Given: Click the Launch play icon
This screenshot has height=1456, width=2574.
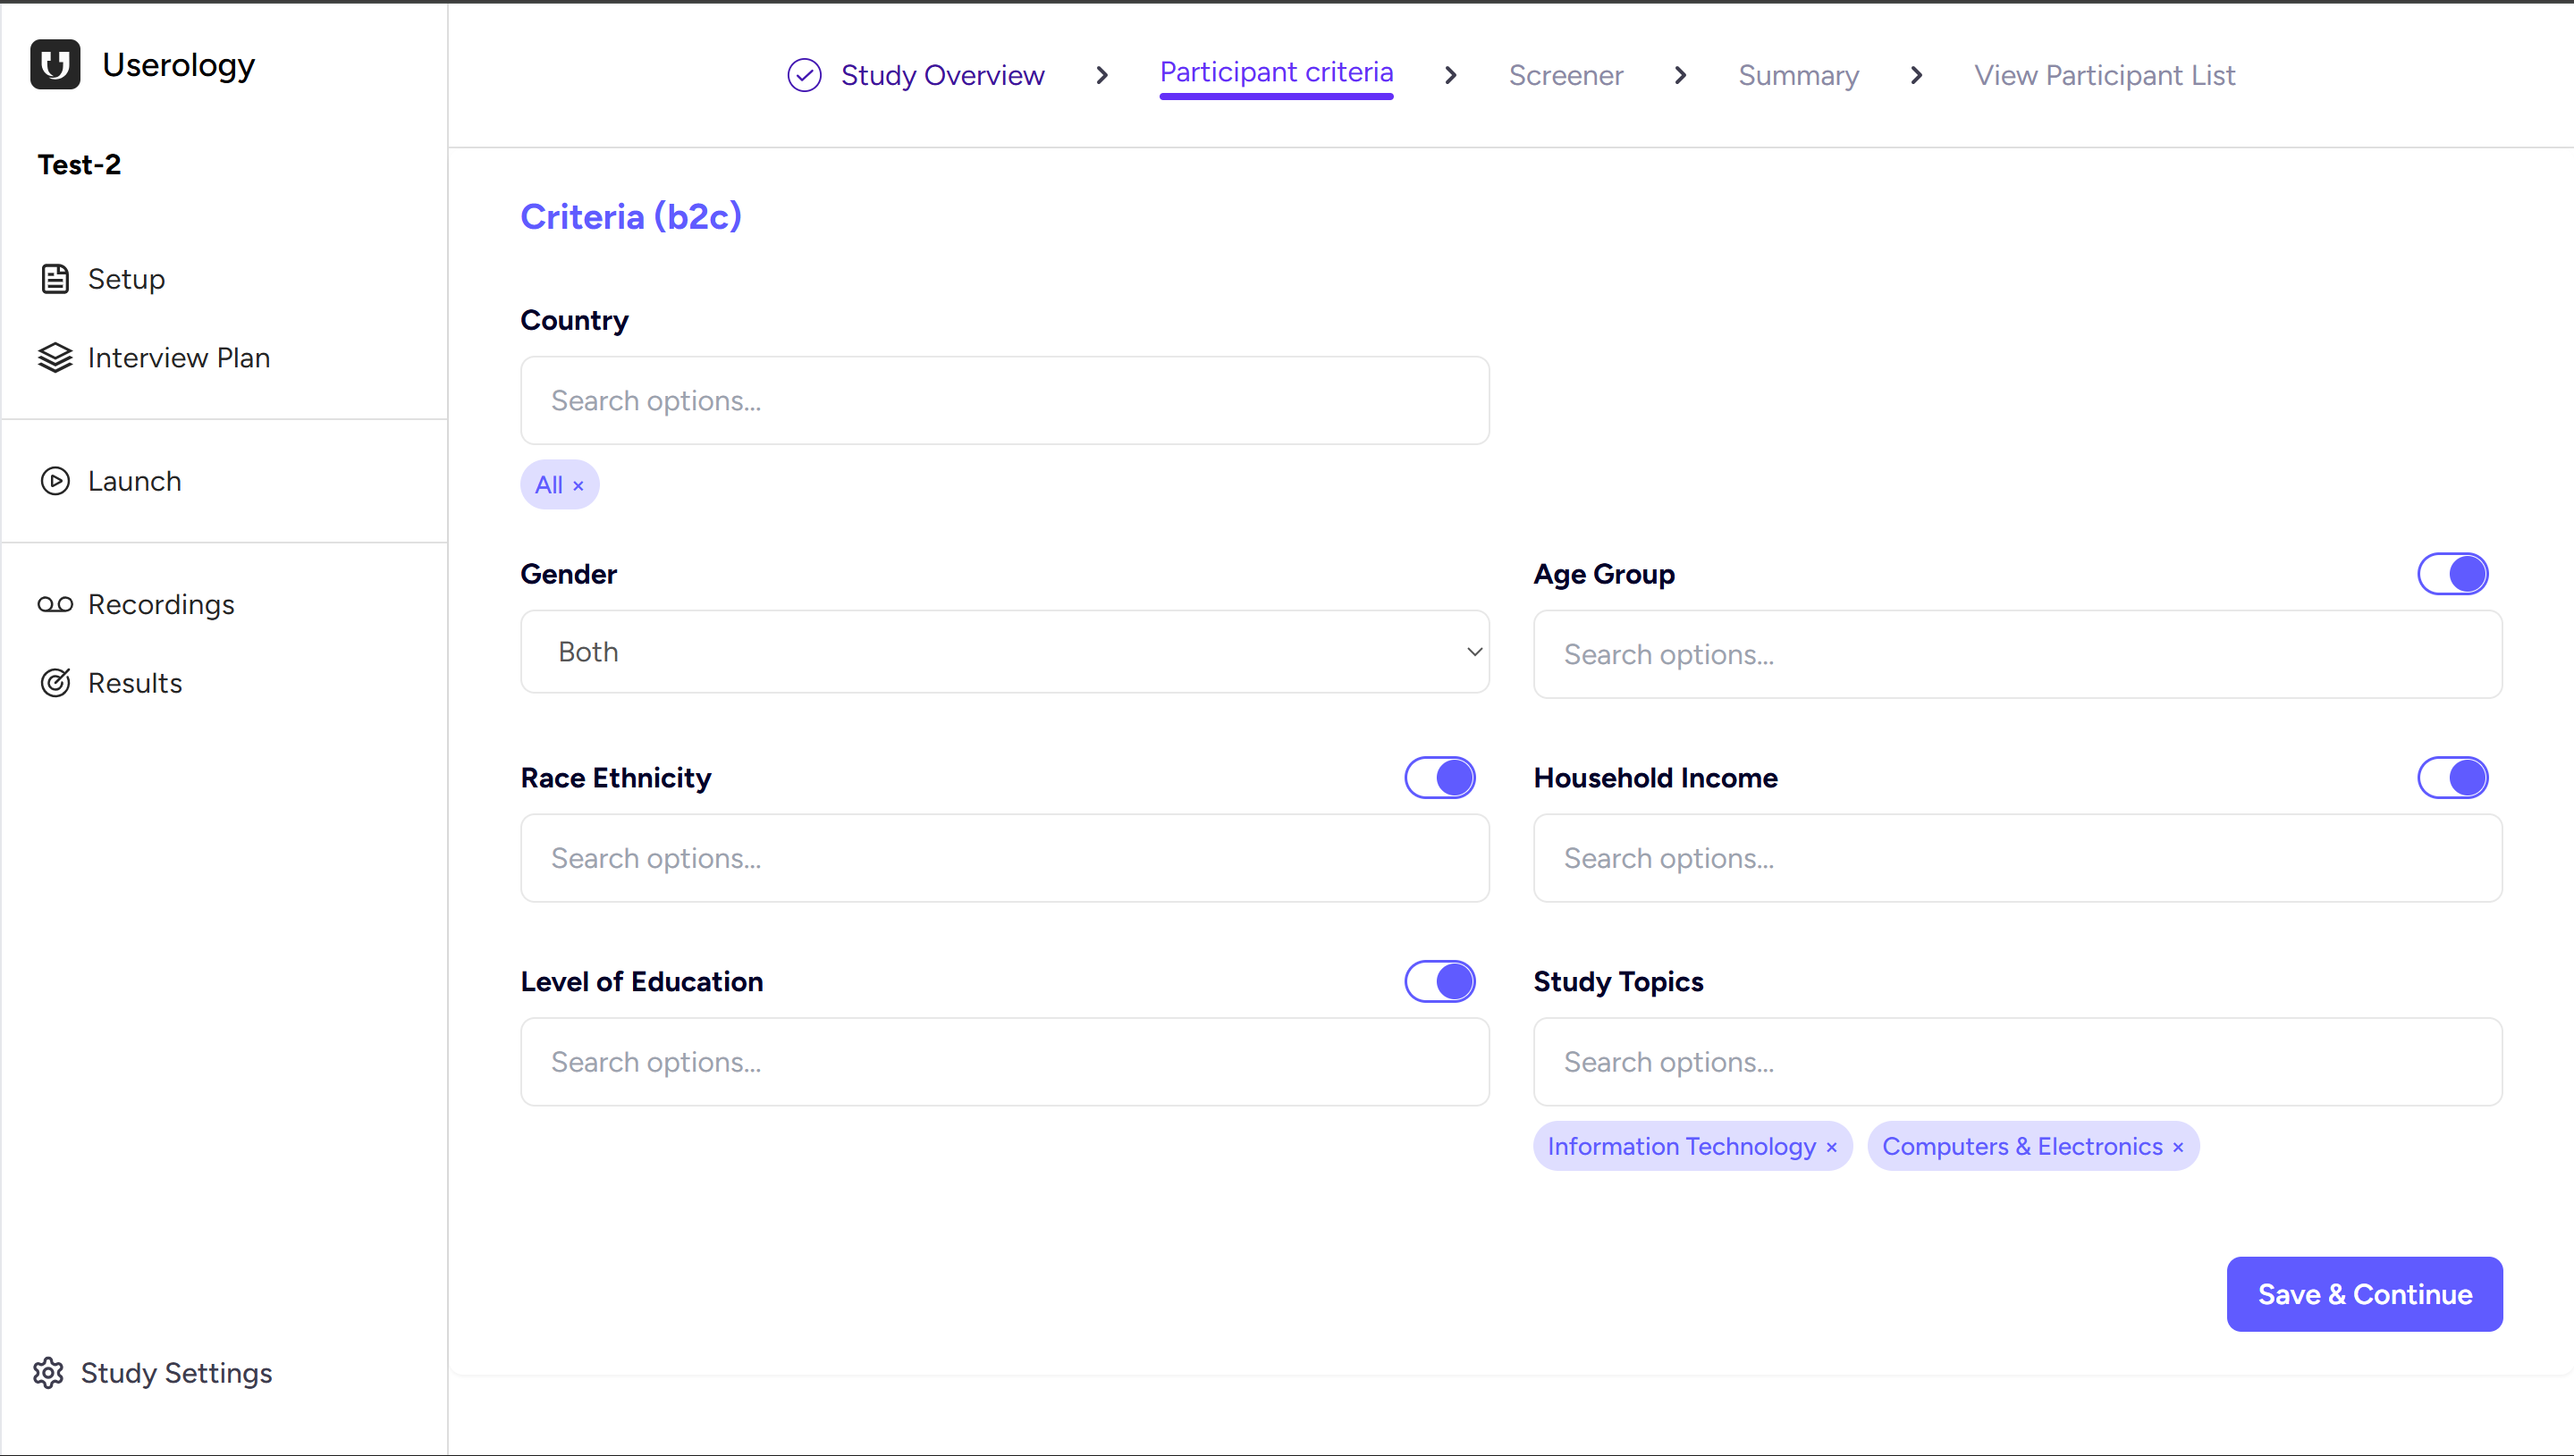Looking at the screenshot, I should pyautogui.click(x=55, y=481).
